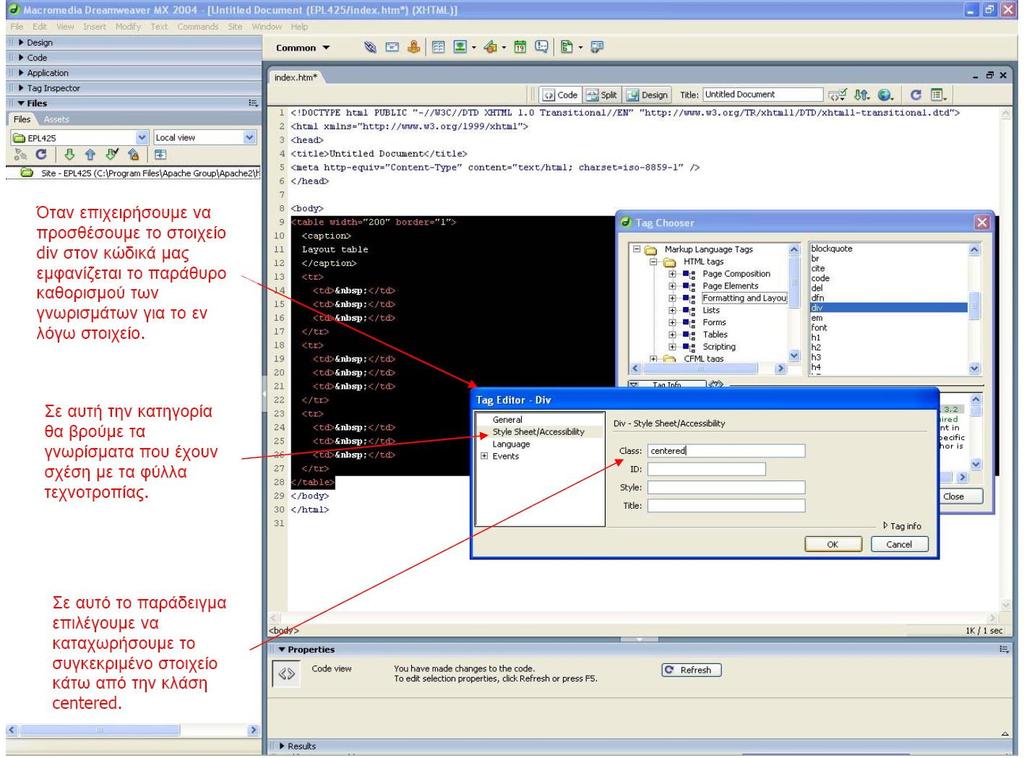This screenshot has height=758, width=1024.
Task: Click the Refresh button in the Properties panel
Action: click(x=691, y=671)
